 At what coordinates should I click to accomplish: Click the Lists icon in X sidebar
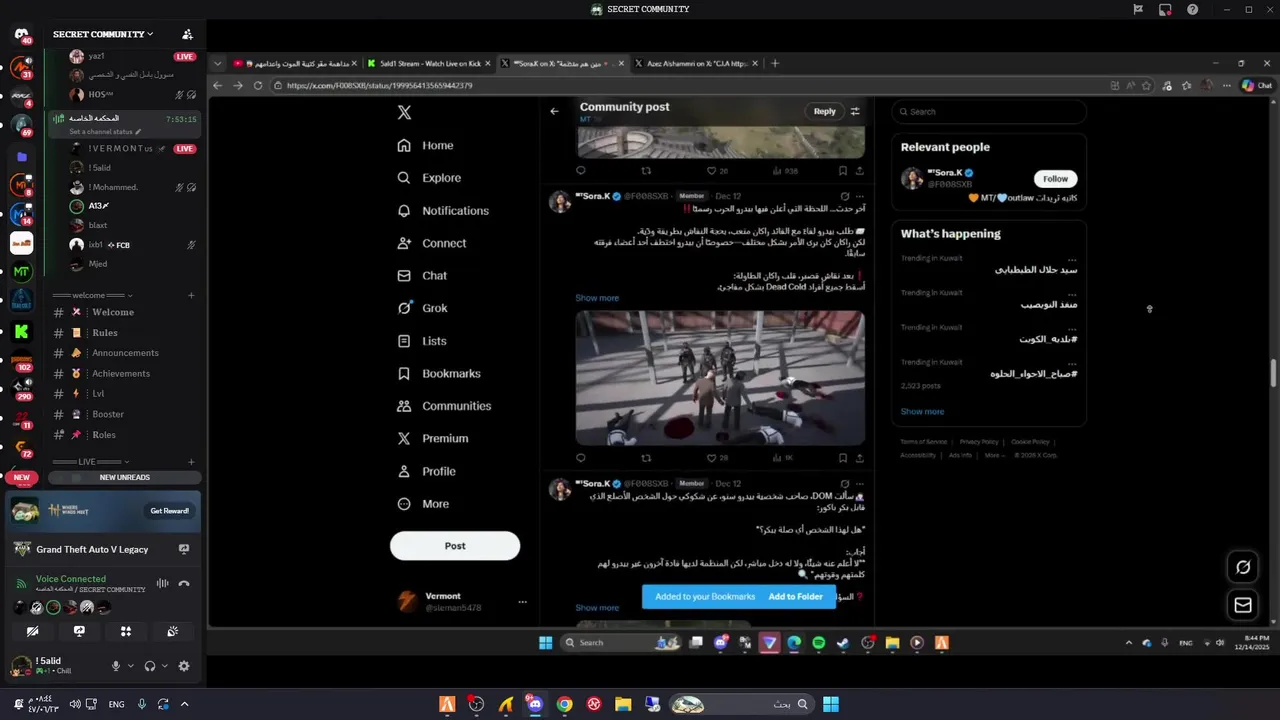404,341
